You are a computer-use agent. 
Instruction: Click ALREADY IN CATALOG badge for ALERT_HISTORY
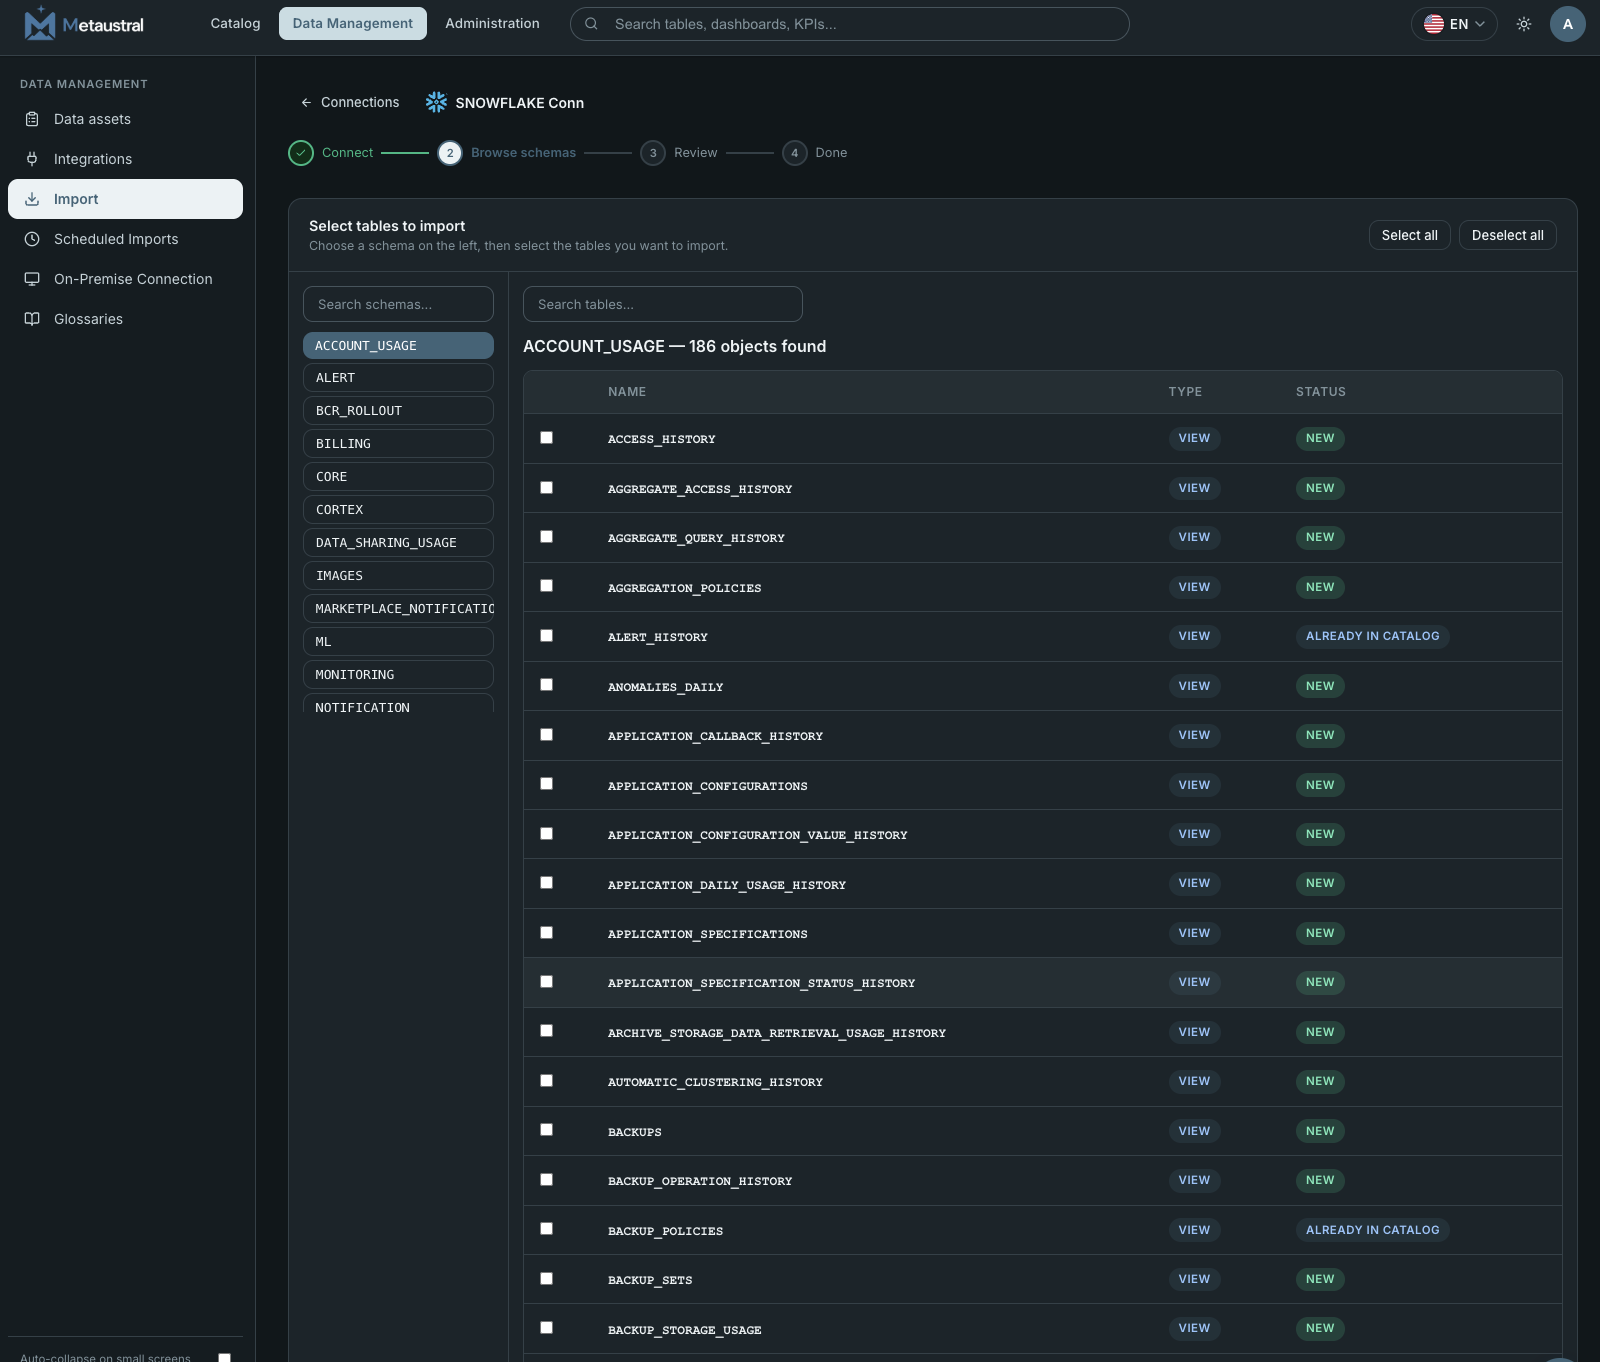[x=1372, y=636]
